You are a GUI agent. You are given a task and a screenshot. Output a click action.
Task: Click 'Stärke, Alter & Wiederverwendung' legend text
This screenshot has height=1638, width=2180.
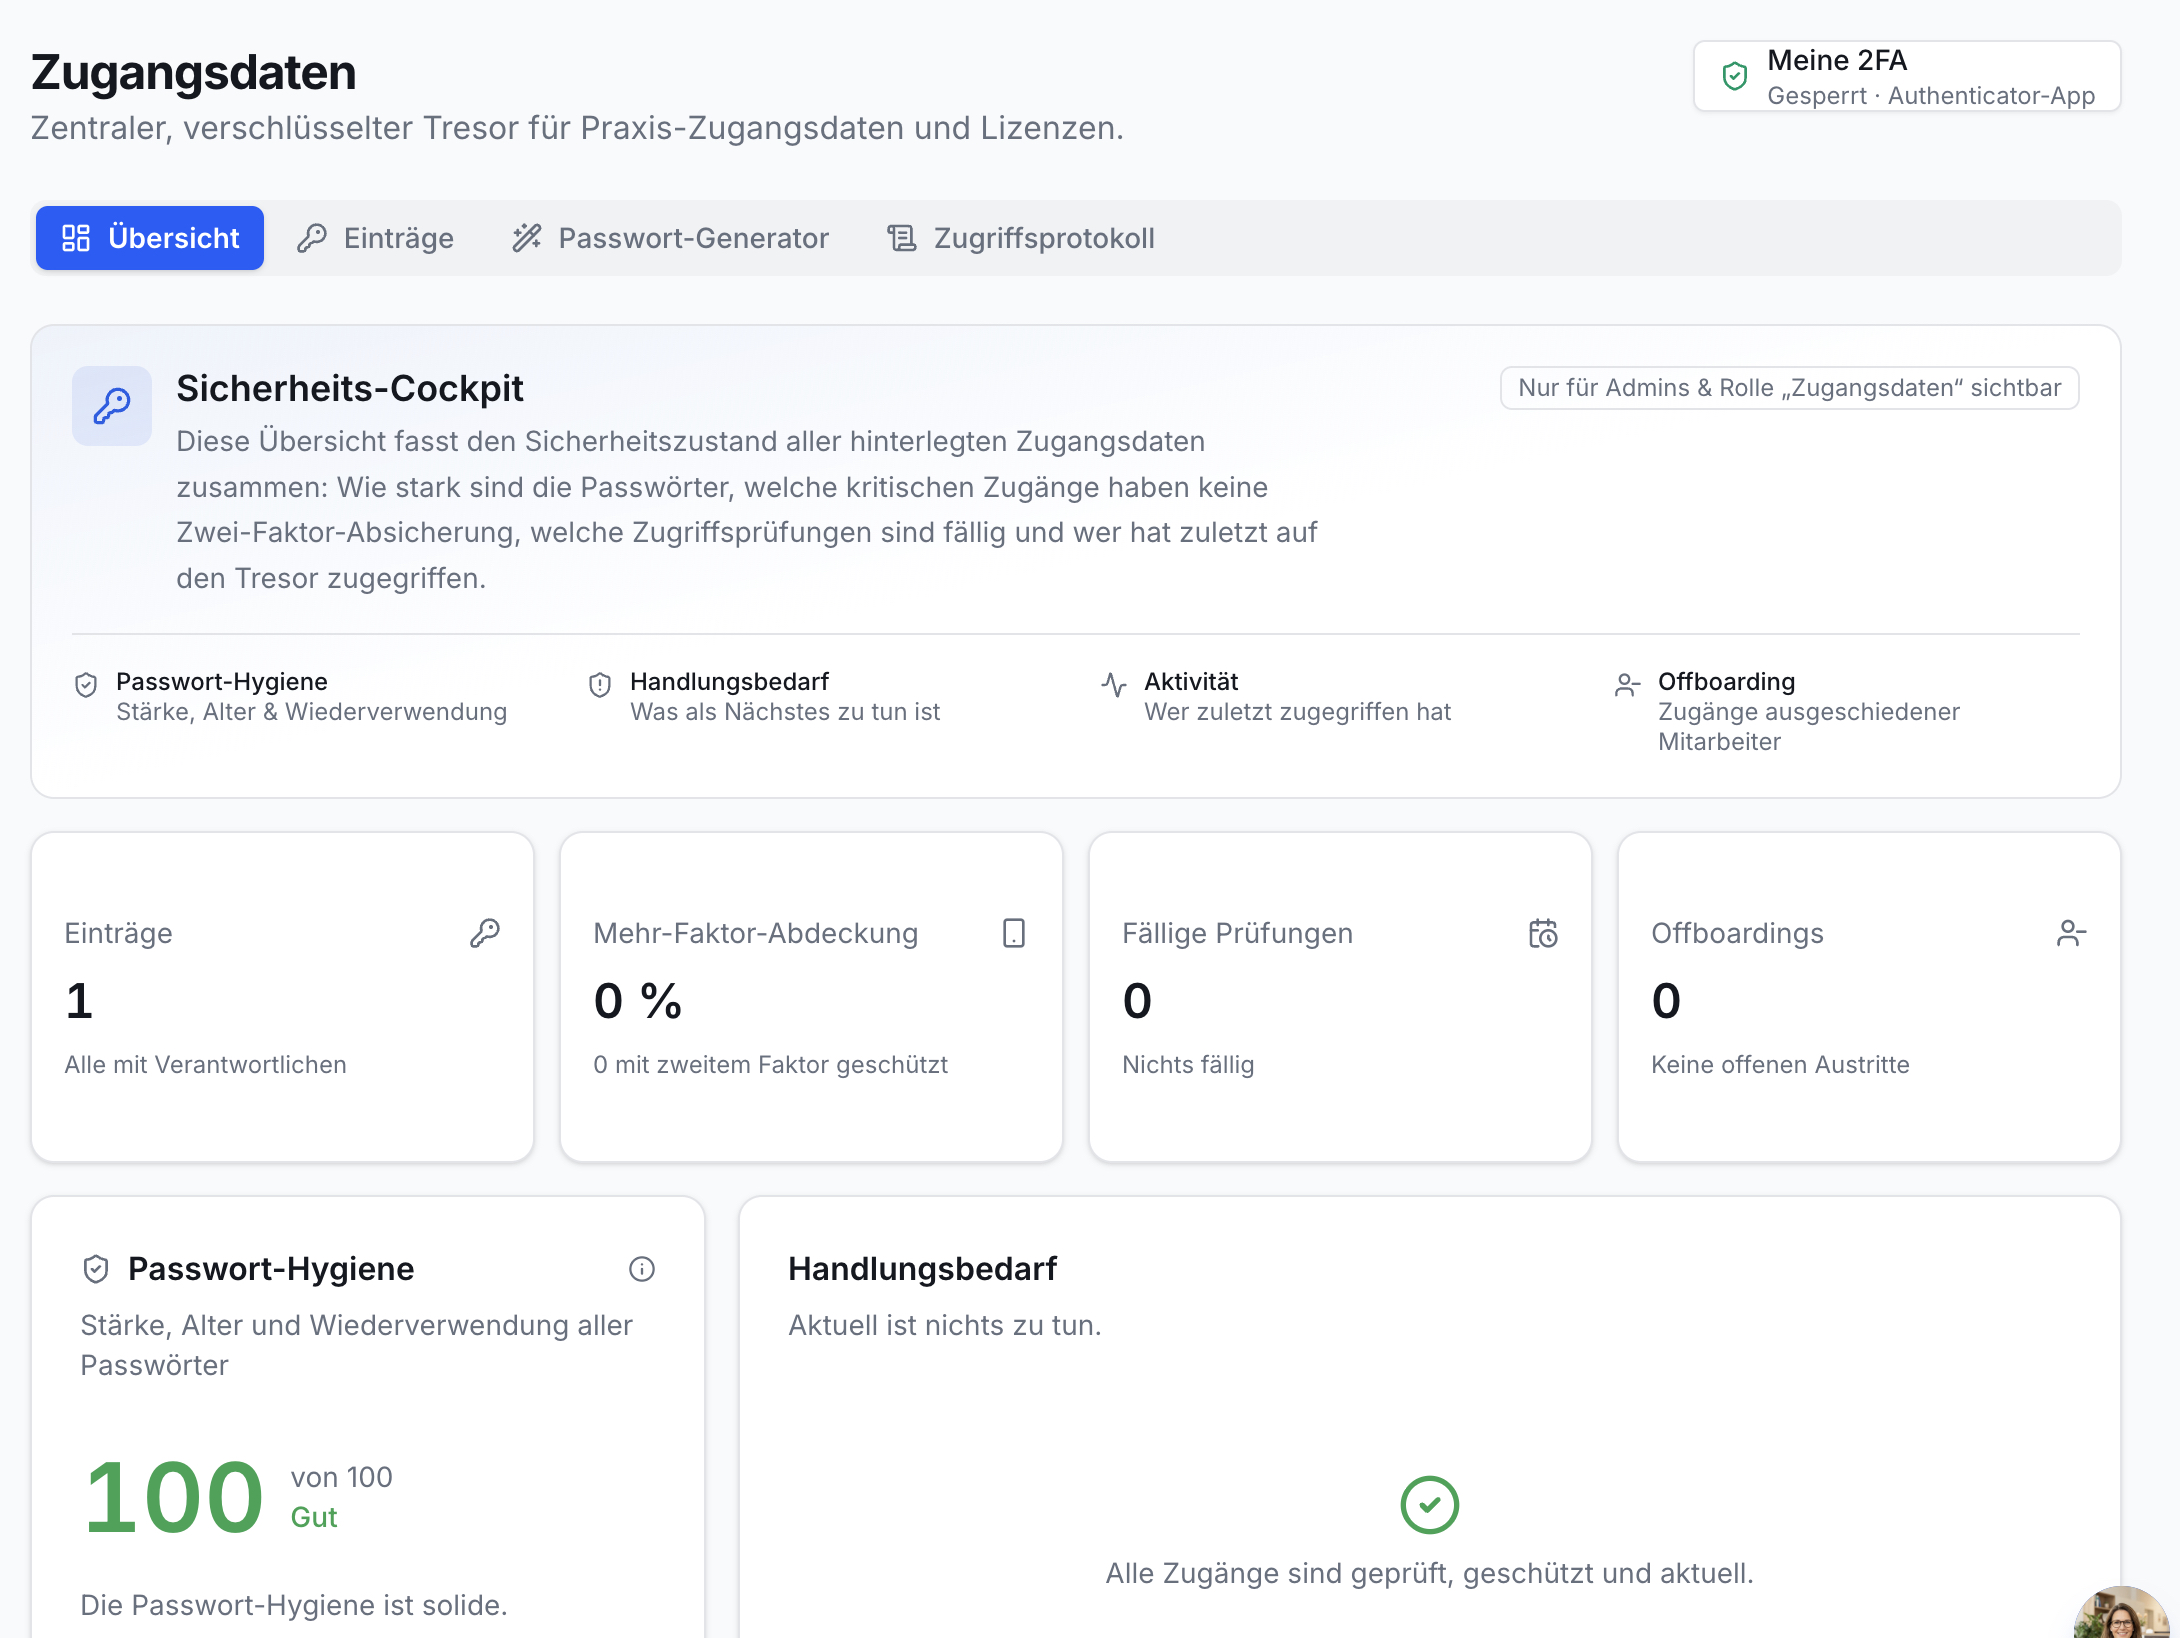pos(311,712)
